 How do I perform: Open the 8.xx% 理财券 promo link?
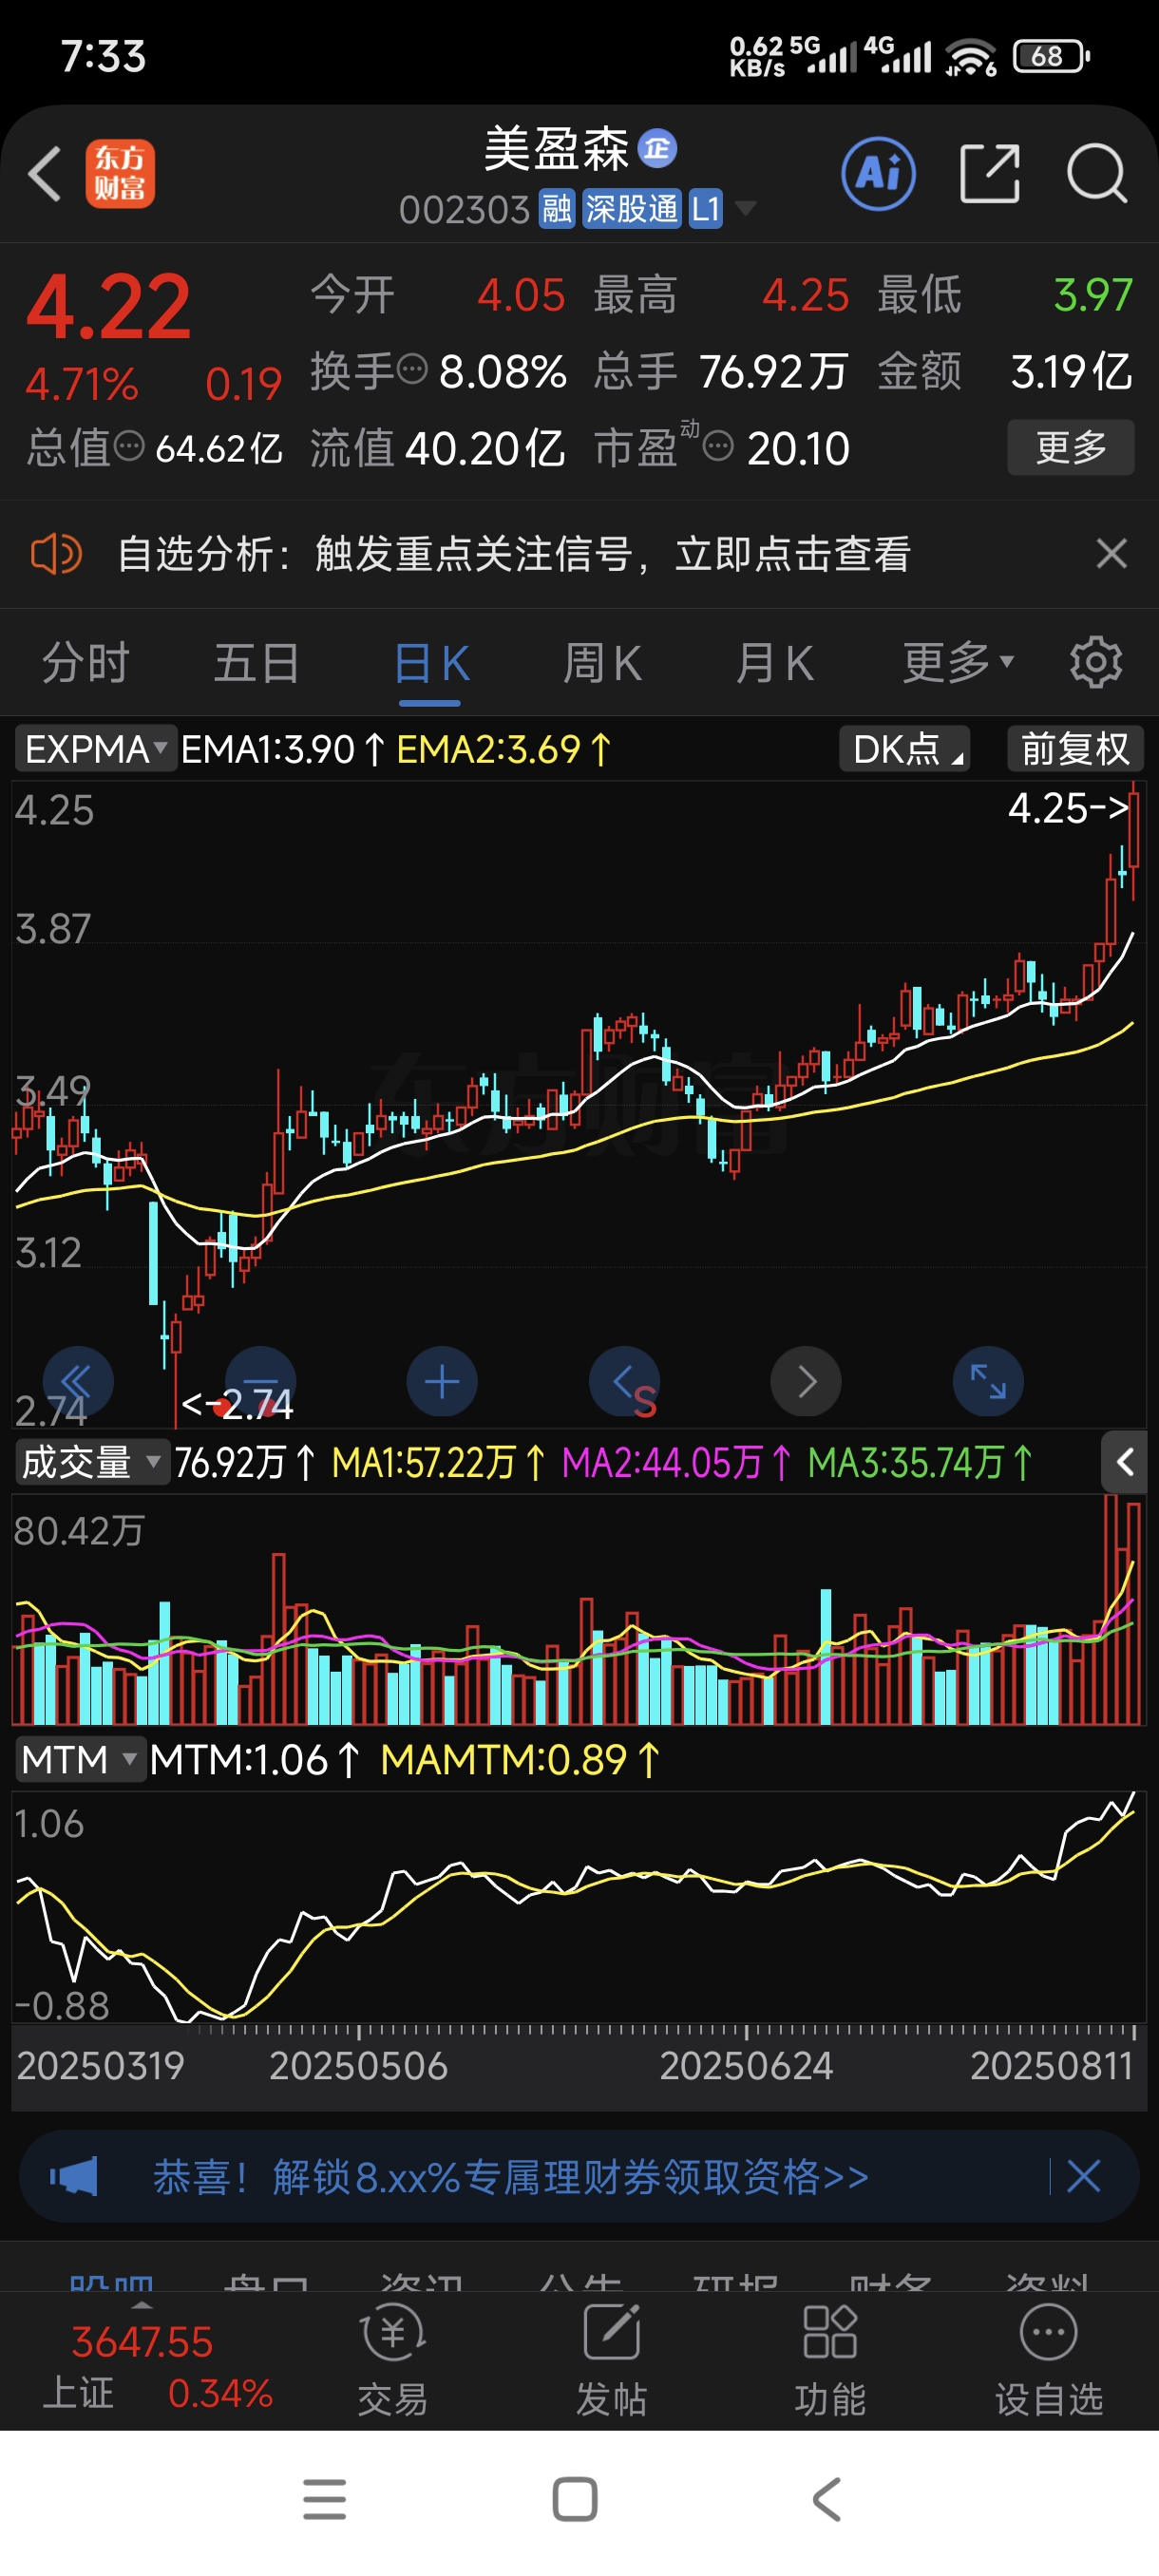pyautogui.click(x=510, y=2177)
